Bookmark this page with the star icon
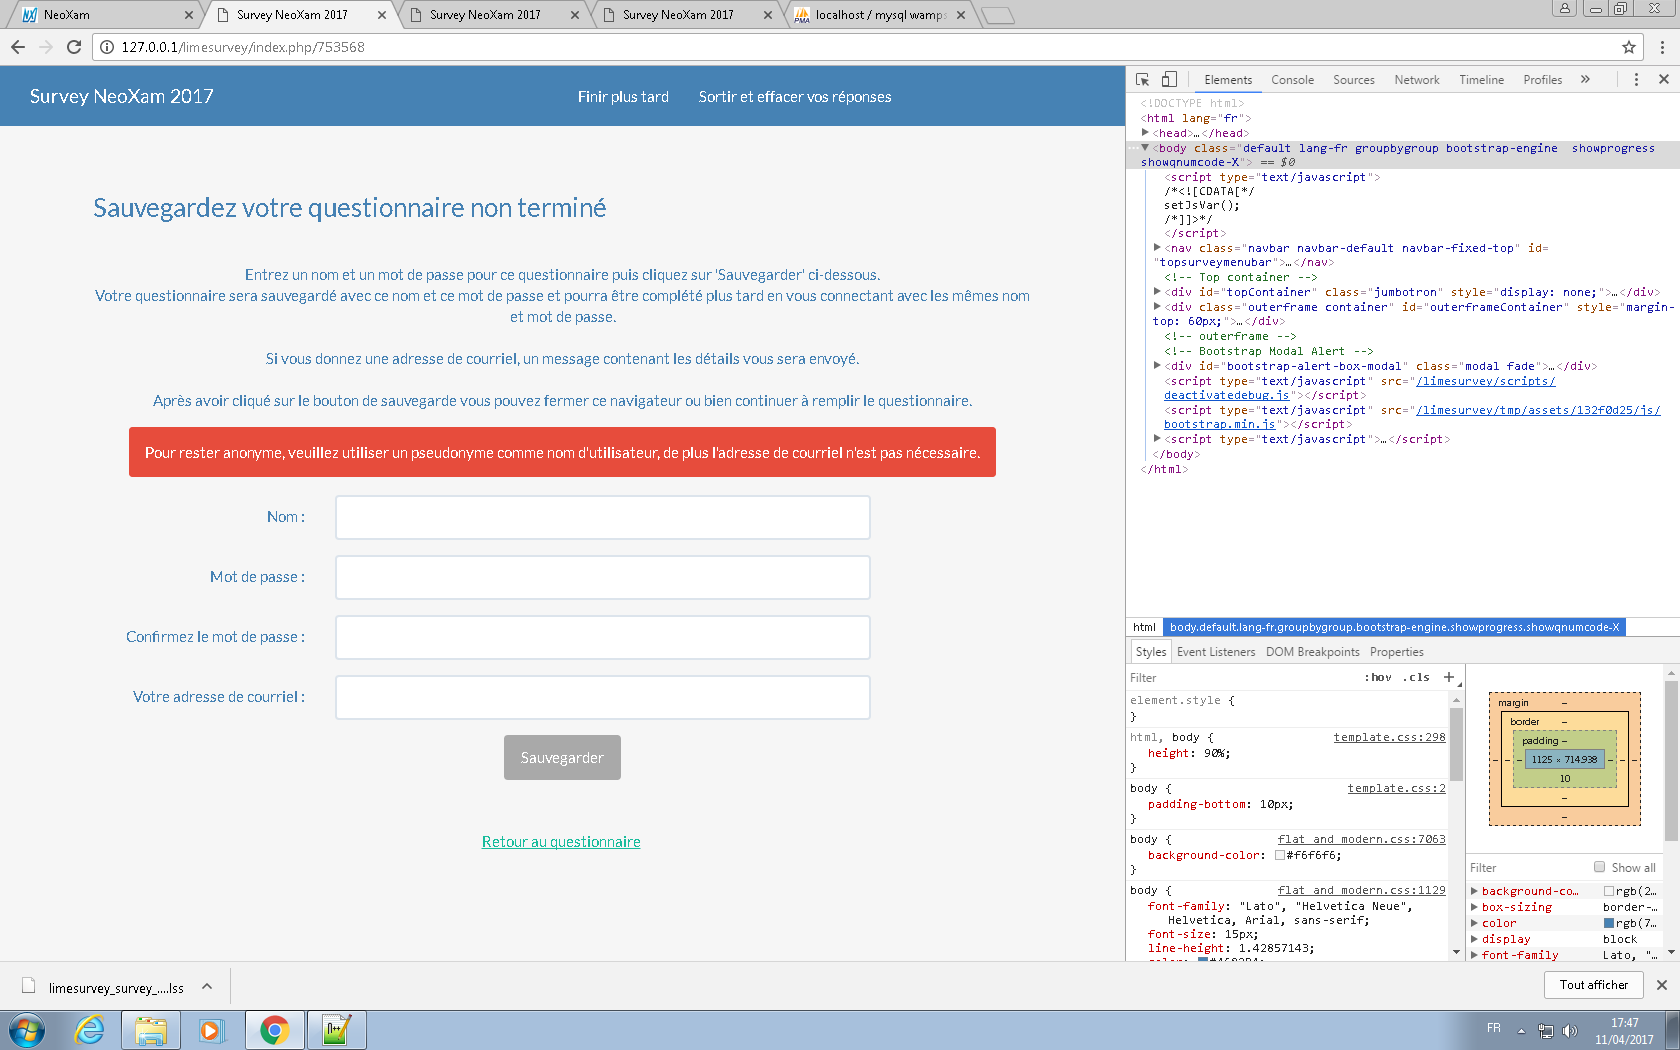 coord(1629,47)
